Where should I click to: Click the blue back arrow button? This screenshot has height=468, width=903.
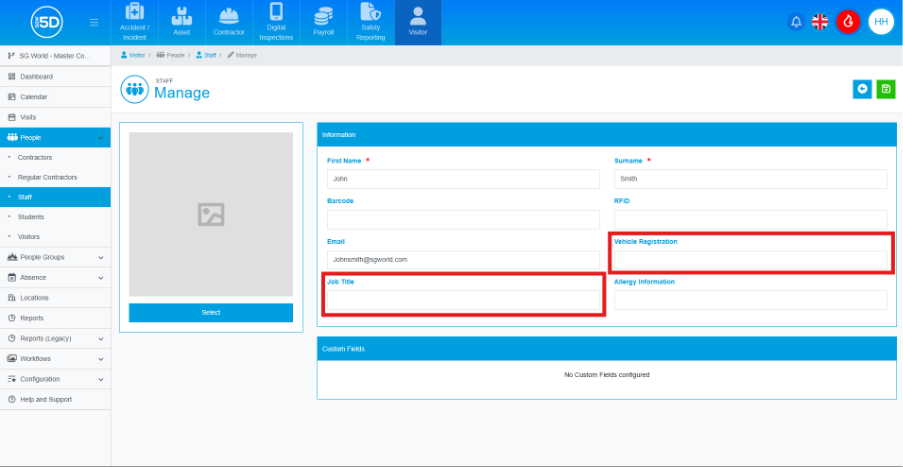(862, 89)
